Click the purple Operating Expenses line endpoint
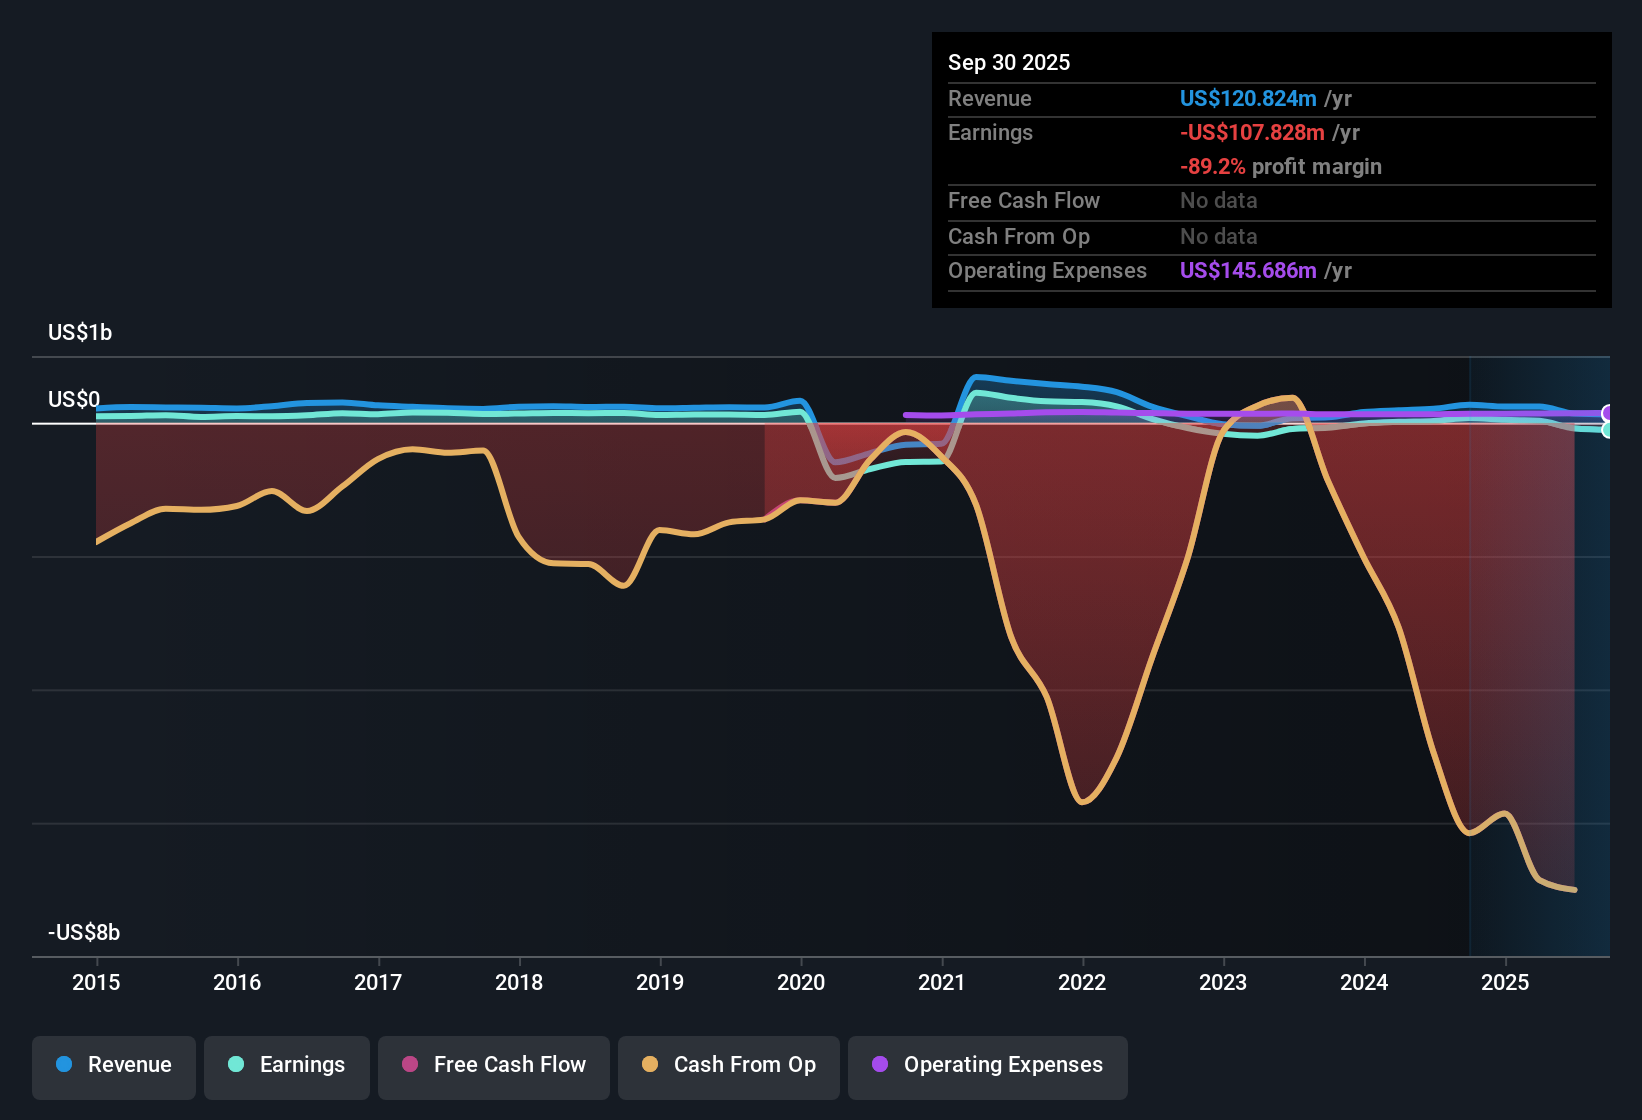Viewport: 1642px width, 1120px height. [1605, 412]
